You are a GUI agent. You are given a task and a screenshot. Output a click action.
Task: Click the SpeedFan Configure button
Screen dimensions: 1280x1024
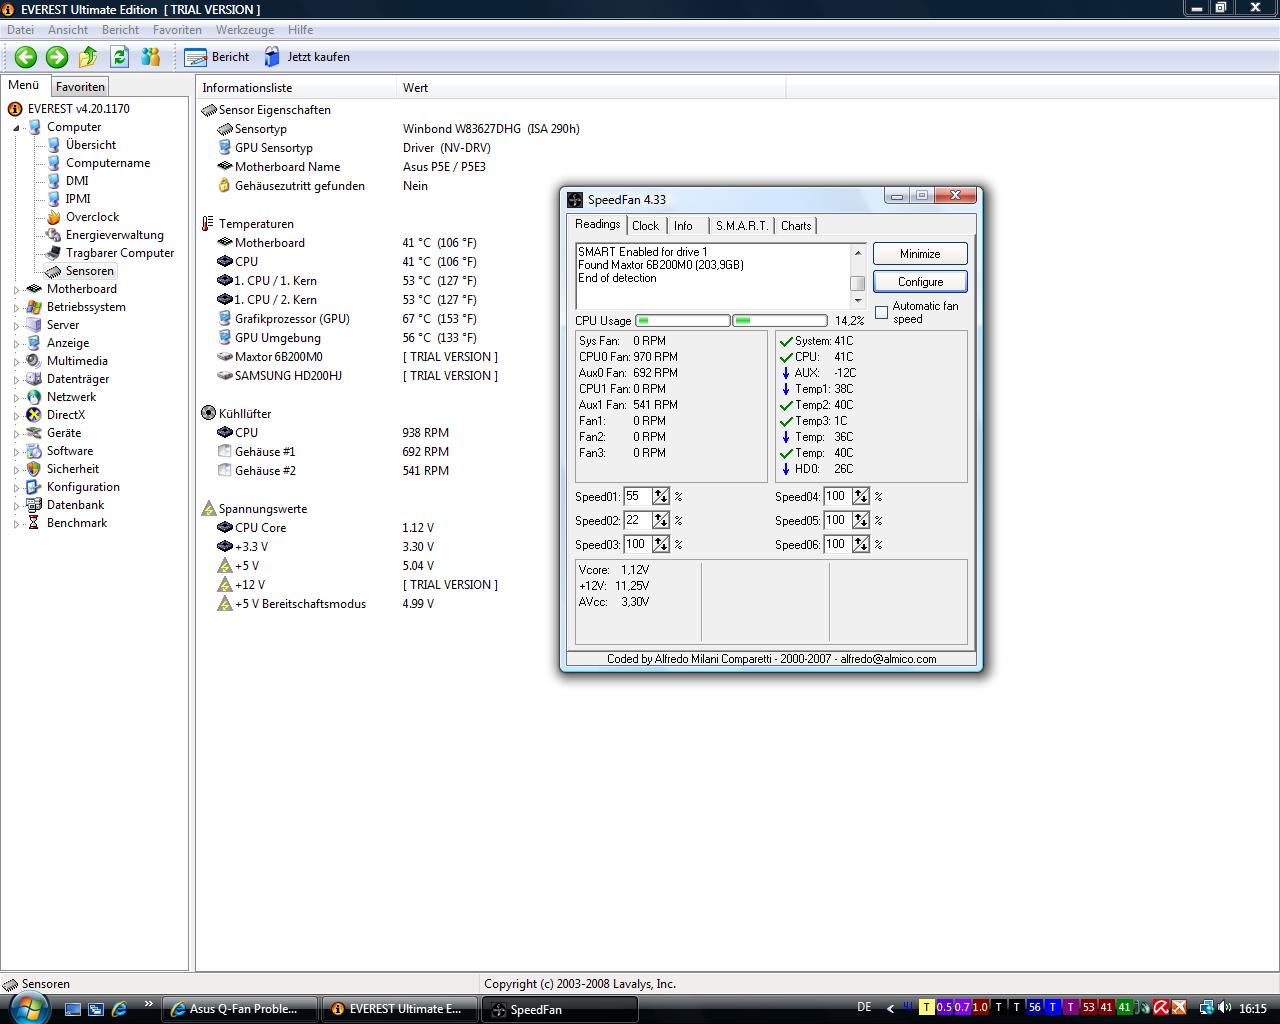click(920, 282)
